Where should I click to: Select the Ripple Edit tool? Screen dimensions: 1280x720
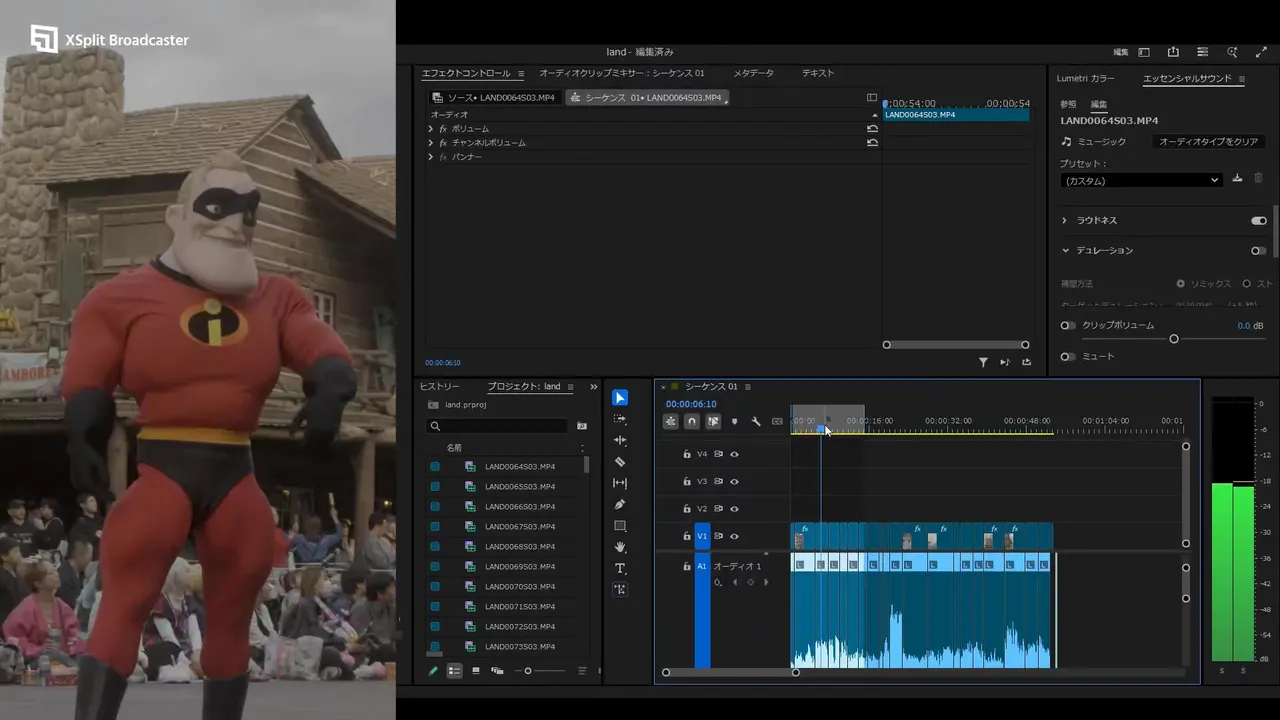[x=620, y=440]
